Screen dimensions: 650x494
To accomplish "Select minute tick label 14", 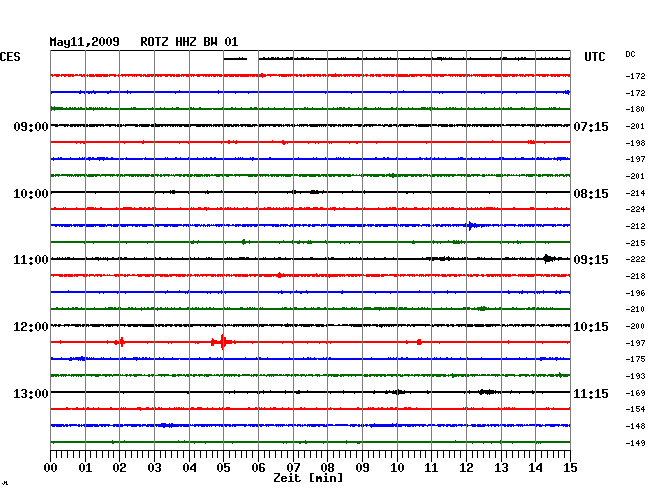I will 535,468.
